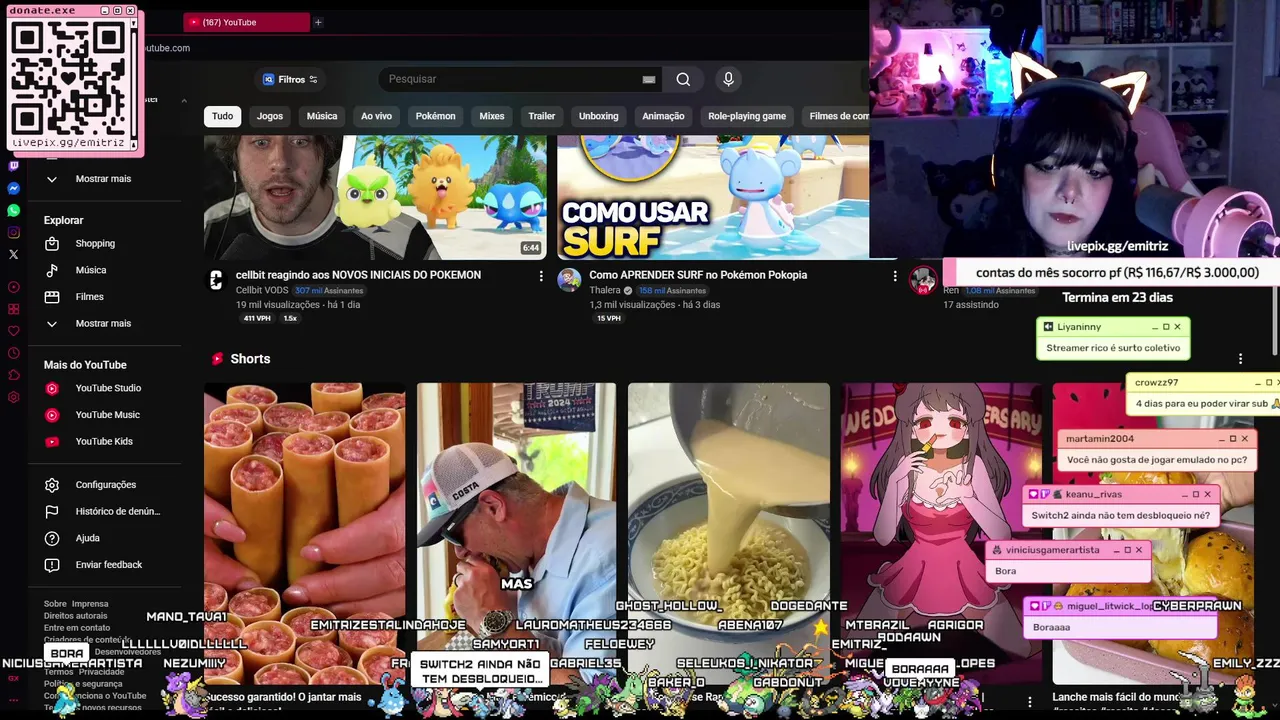Click the Imprensa footer link
The width and height of the screenshot is (1280, 720).
click(x=90, y=604)
